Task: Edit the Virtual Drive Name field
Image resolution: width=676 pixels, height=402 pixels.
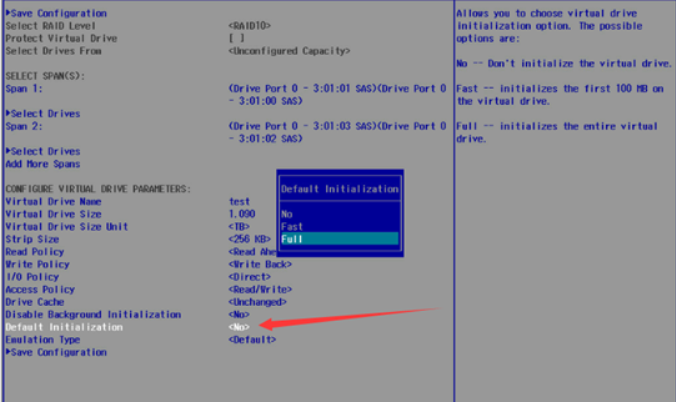Action: pos(239,201)
